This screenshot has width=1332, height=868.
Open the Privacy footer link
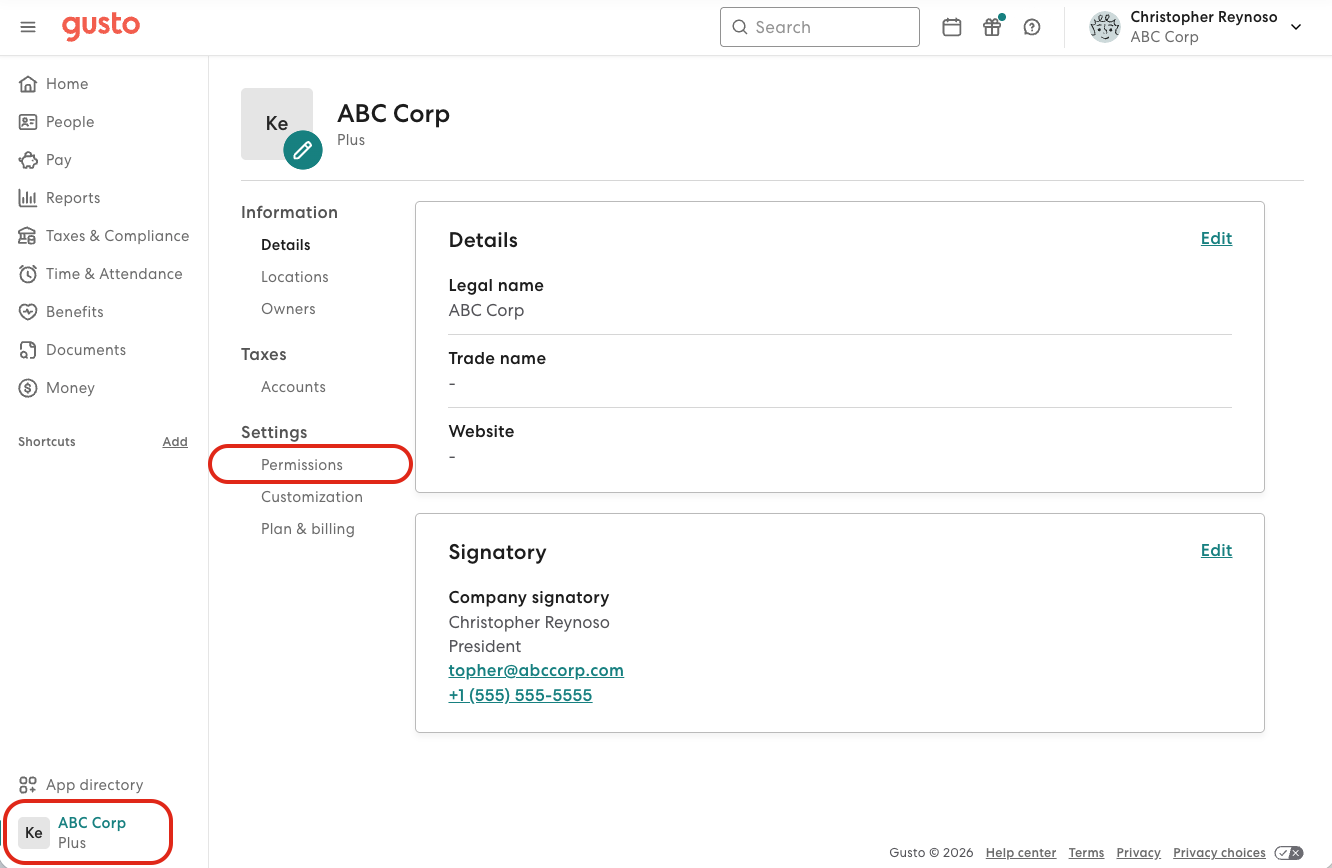coord(1139,853)
